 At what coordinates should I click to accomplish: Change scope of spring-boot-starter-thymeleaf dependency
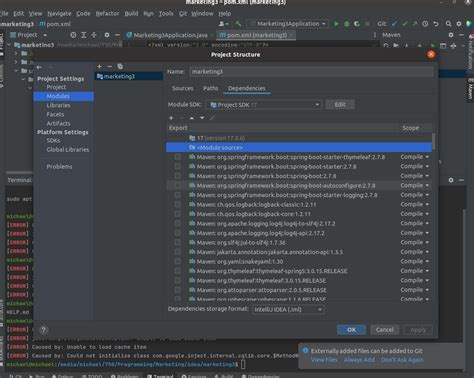[415, 157]
